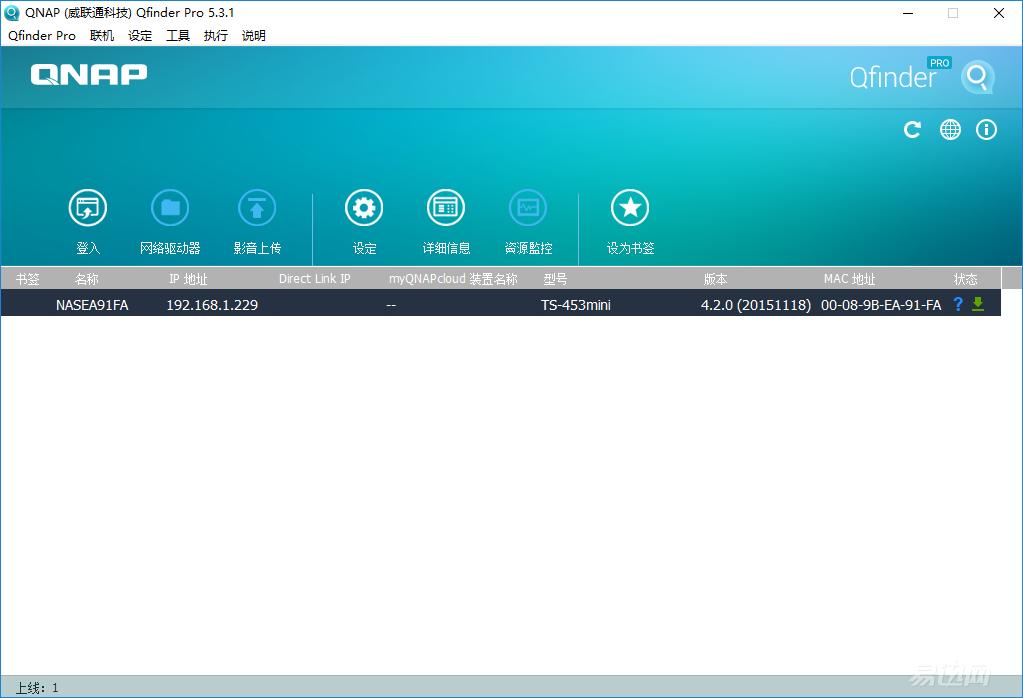Open the Qfinder Pro menu

tap(42, 36)
